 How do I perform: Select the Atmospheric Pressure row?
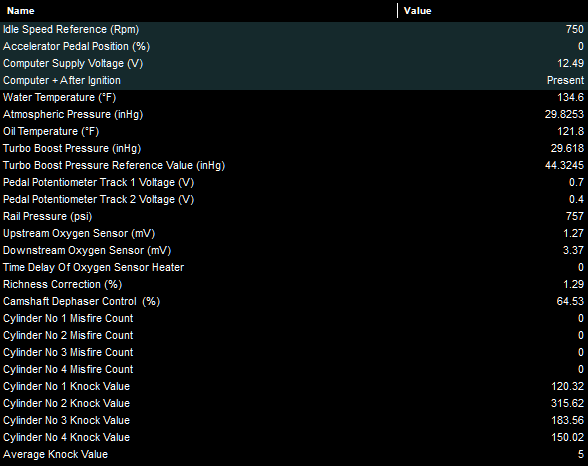[294, 114]
